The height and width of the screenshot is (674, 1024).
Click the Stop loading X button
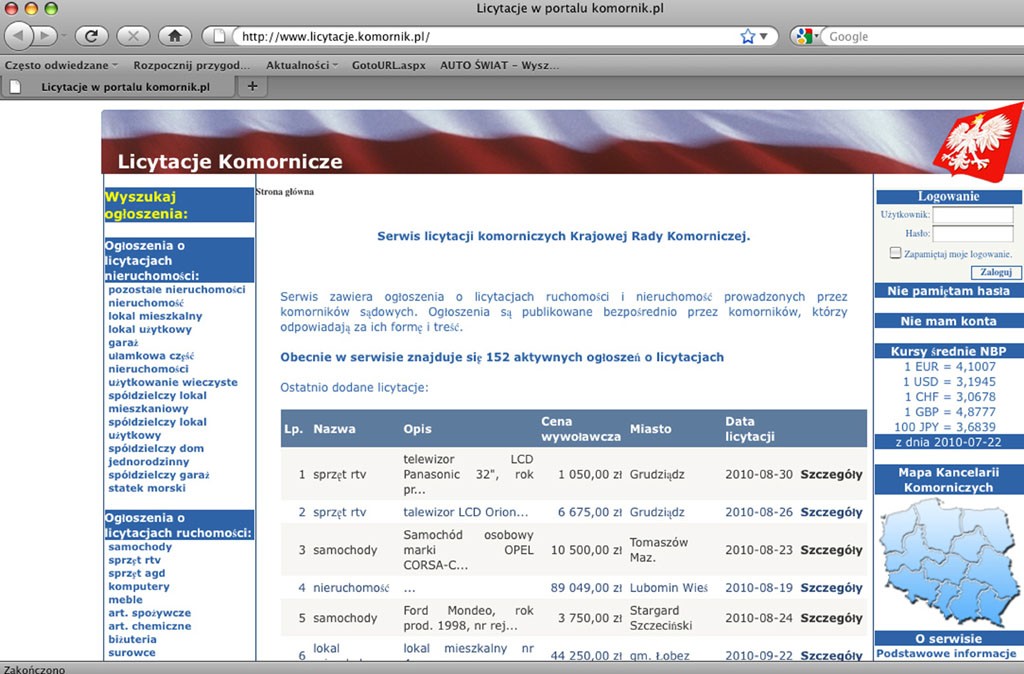tap(132, 36)
